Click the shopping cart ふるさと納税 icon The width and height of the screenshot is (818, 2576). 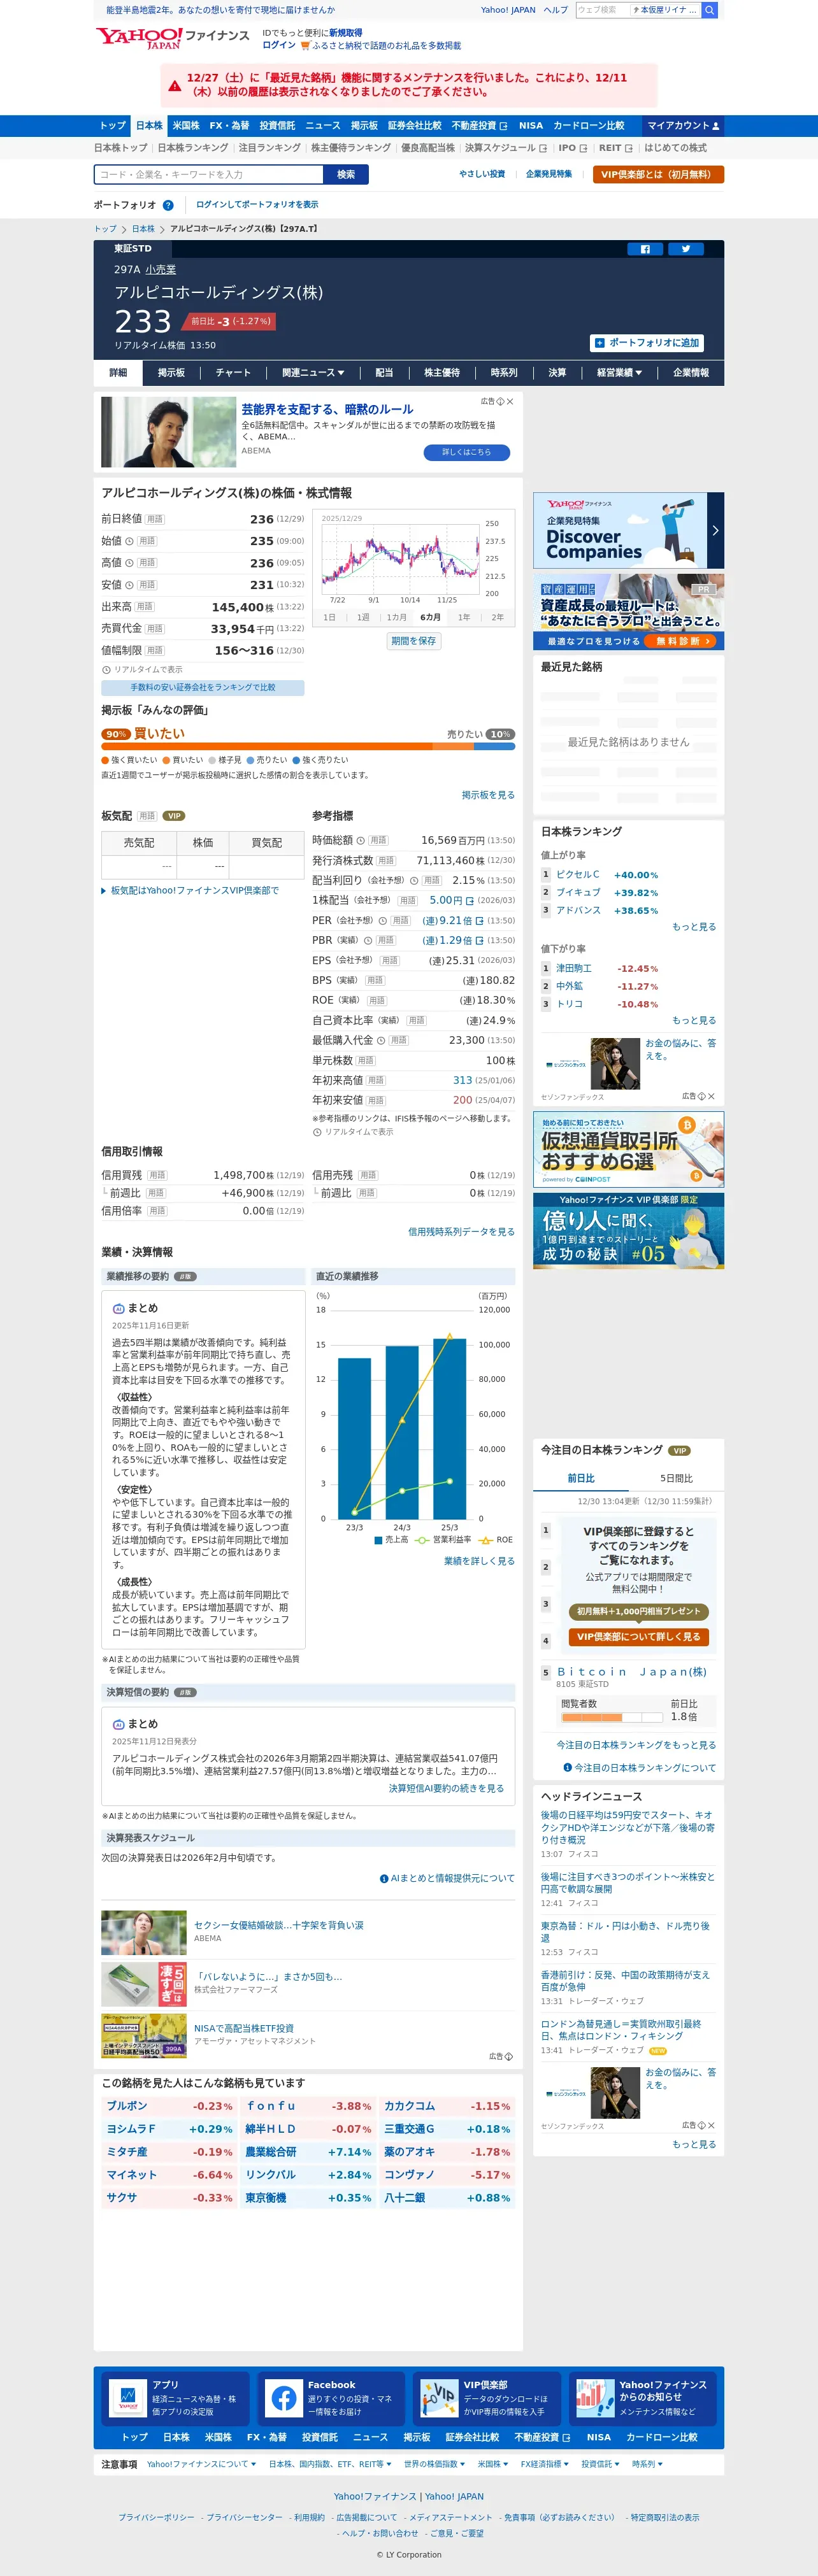tap(305, 46)
